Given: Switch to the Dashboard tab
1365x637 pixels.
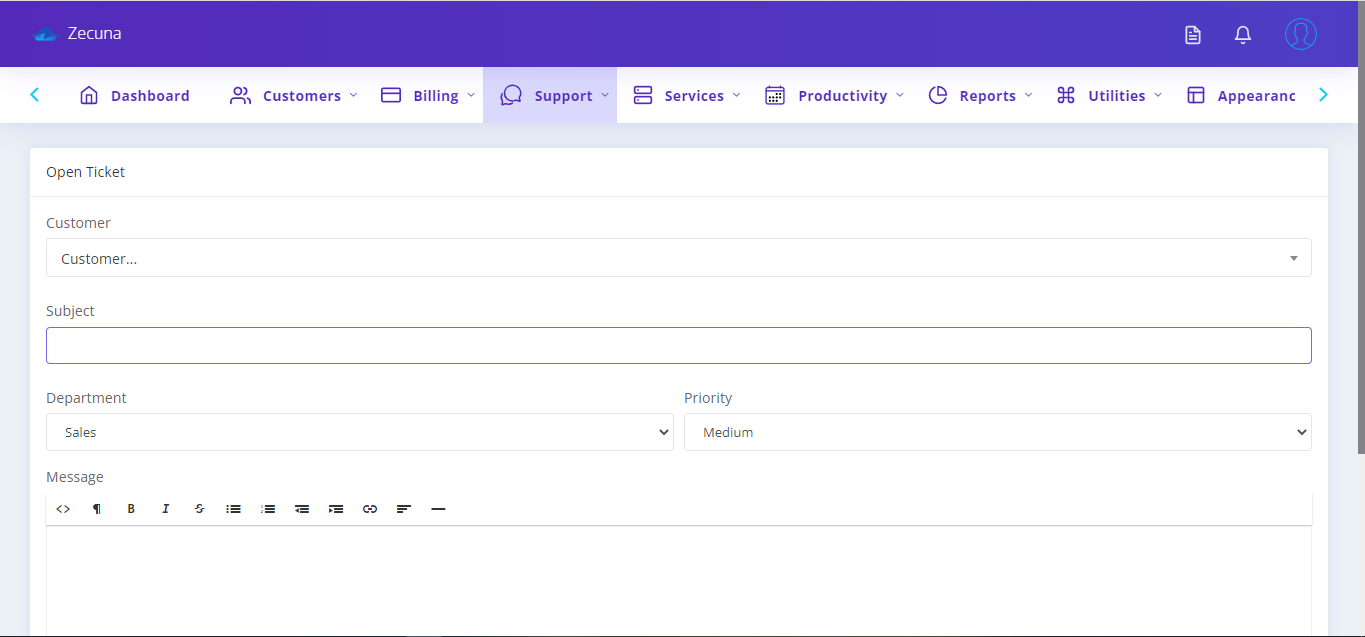Looking at the screenshot, I should click(150, 95).
